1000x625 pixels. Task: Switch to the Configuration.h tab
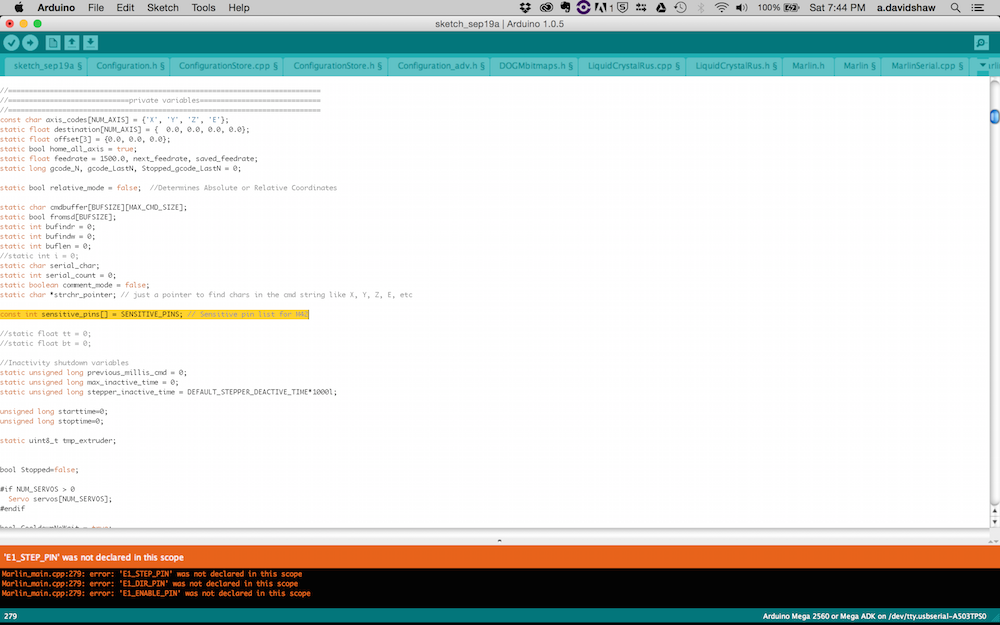pyautogui.click(x=129, y=66)
